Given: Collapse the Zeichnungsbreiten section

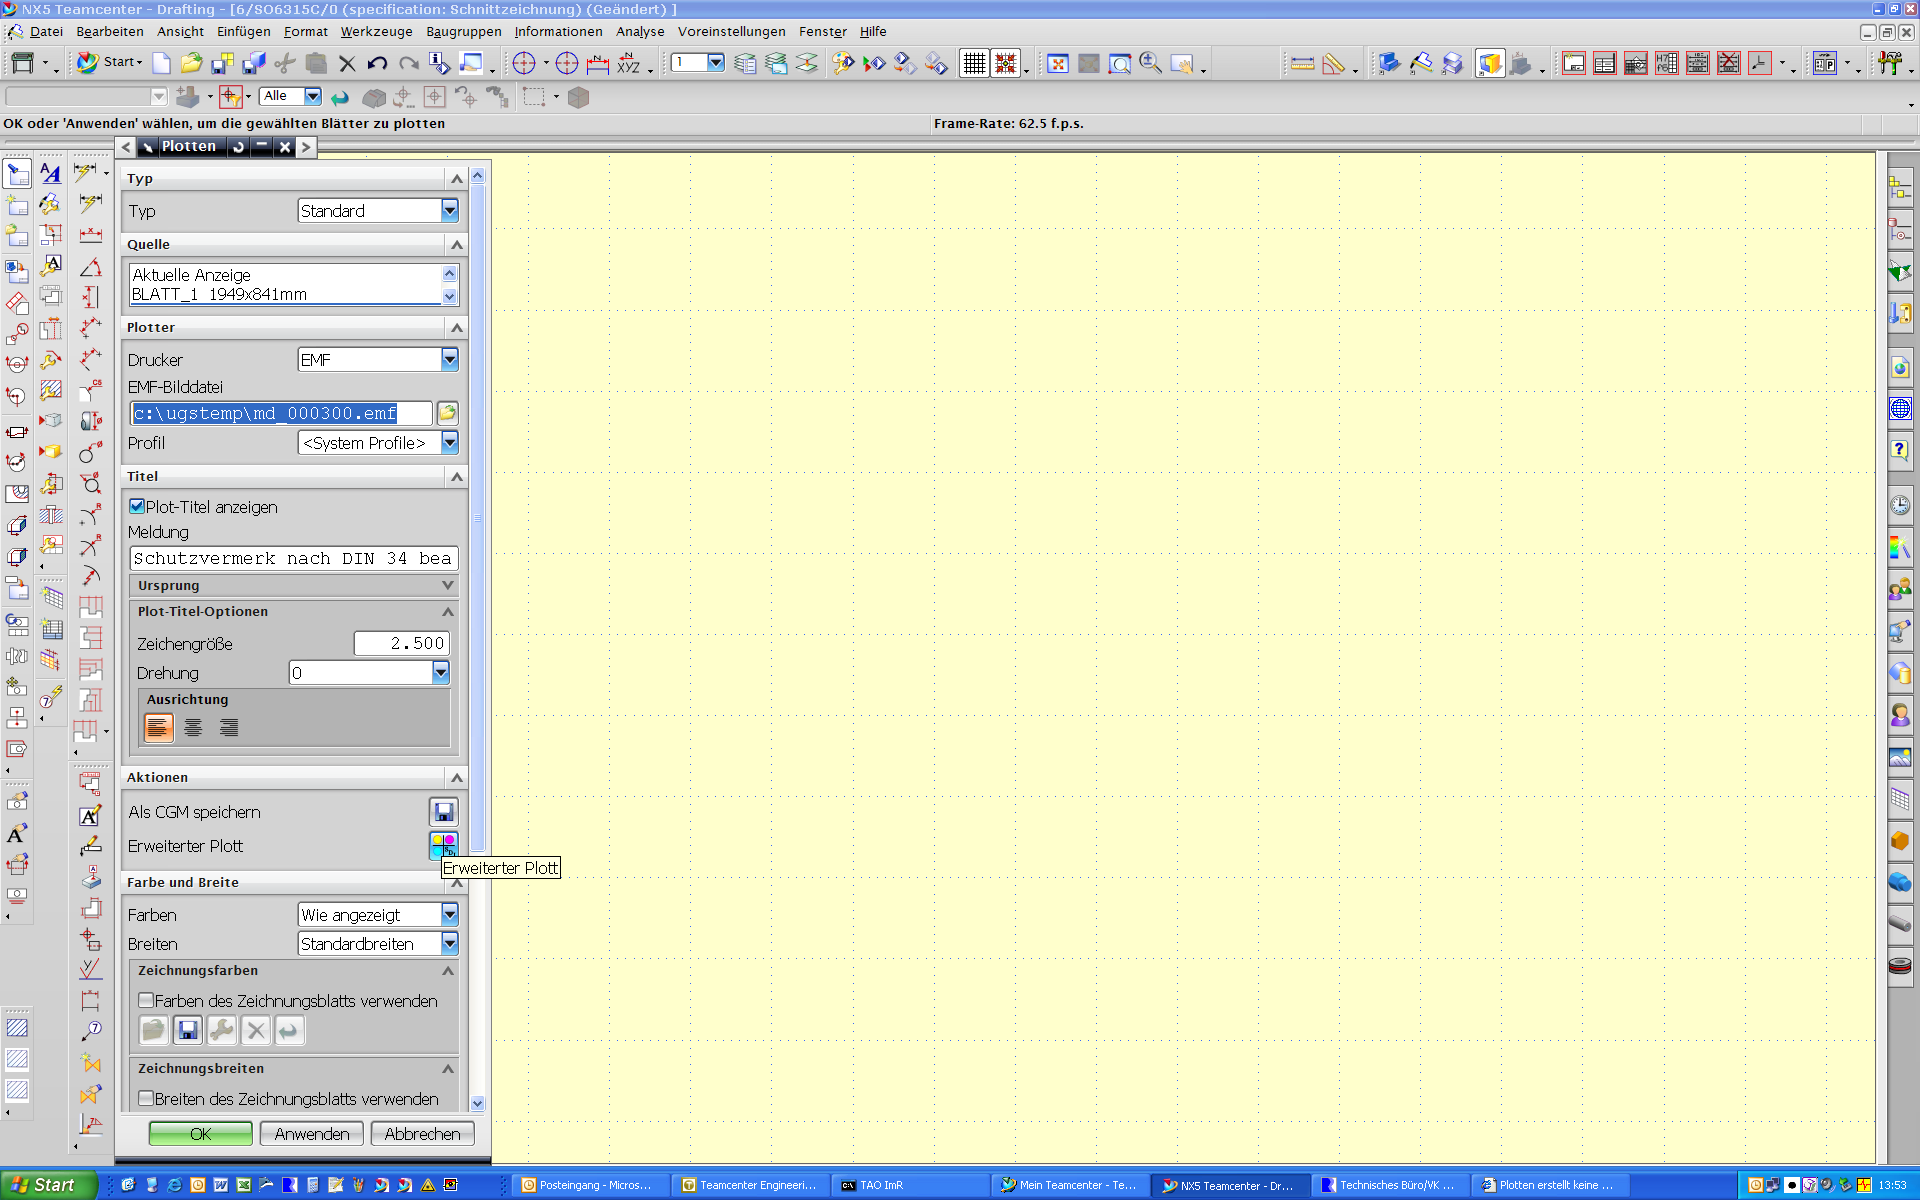Looking at the screenshot, I should [447, 1068].
